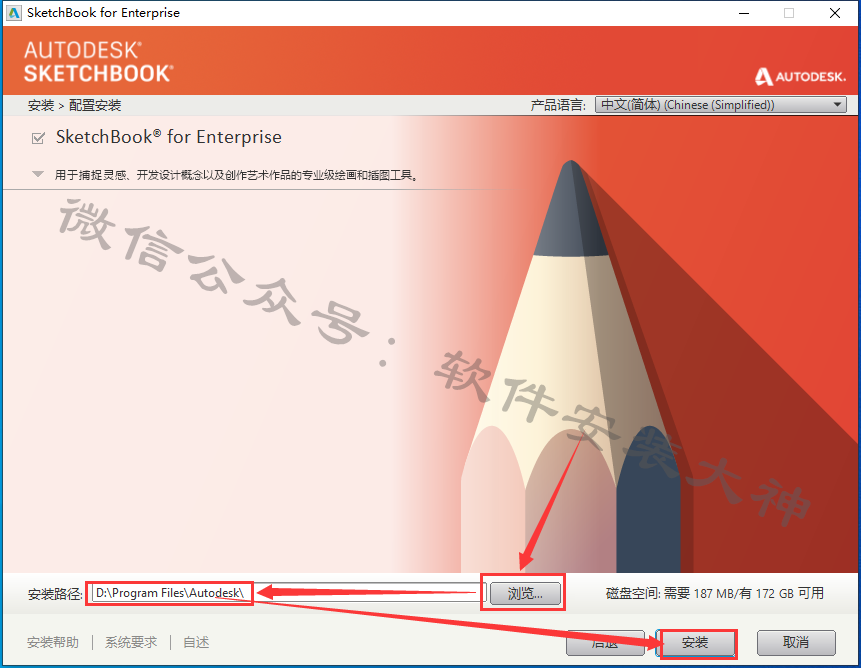The width and height of the screenshot is (861, 668).
Task: Open the product language dropdown
Action: [720, 104]
